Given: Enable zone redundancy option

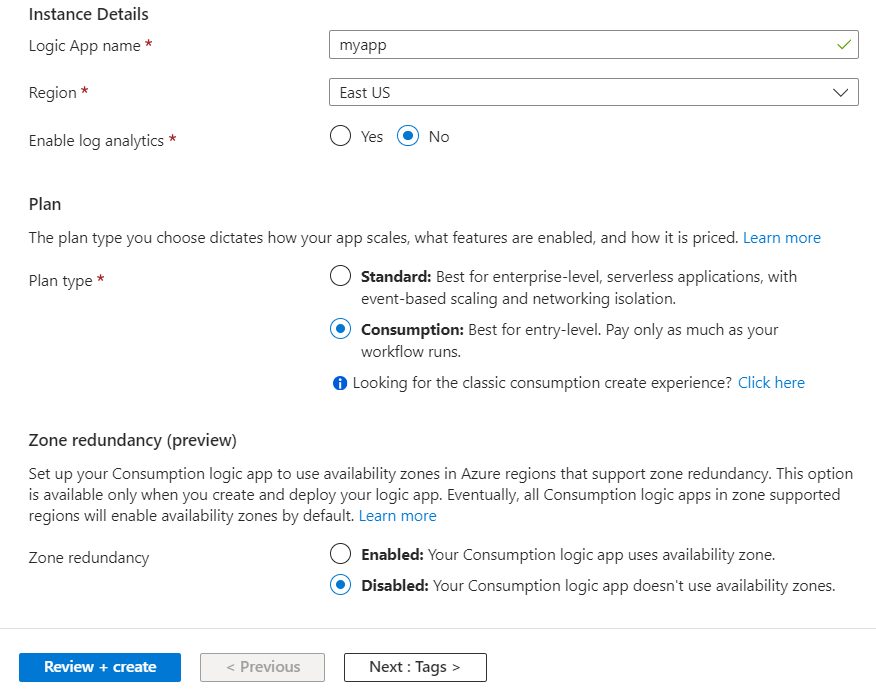Looking at the screenshot, I should 341,554.
